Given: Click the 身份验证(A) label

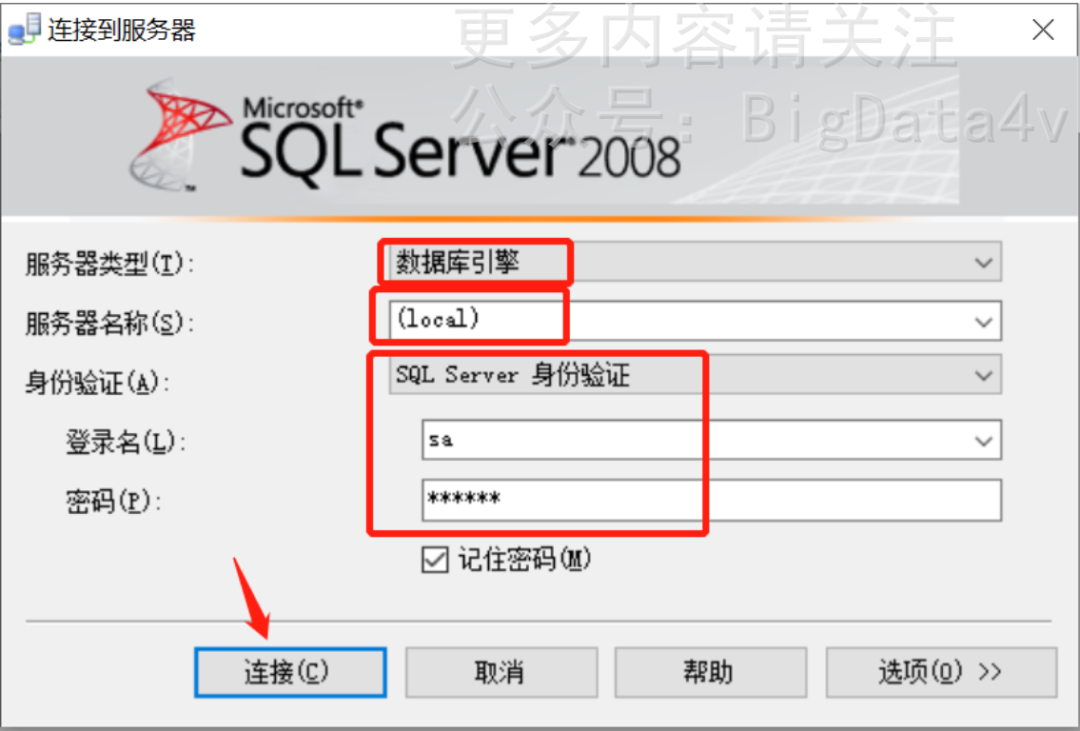Looking at the screenshot, I should point(97,382).
